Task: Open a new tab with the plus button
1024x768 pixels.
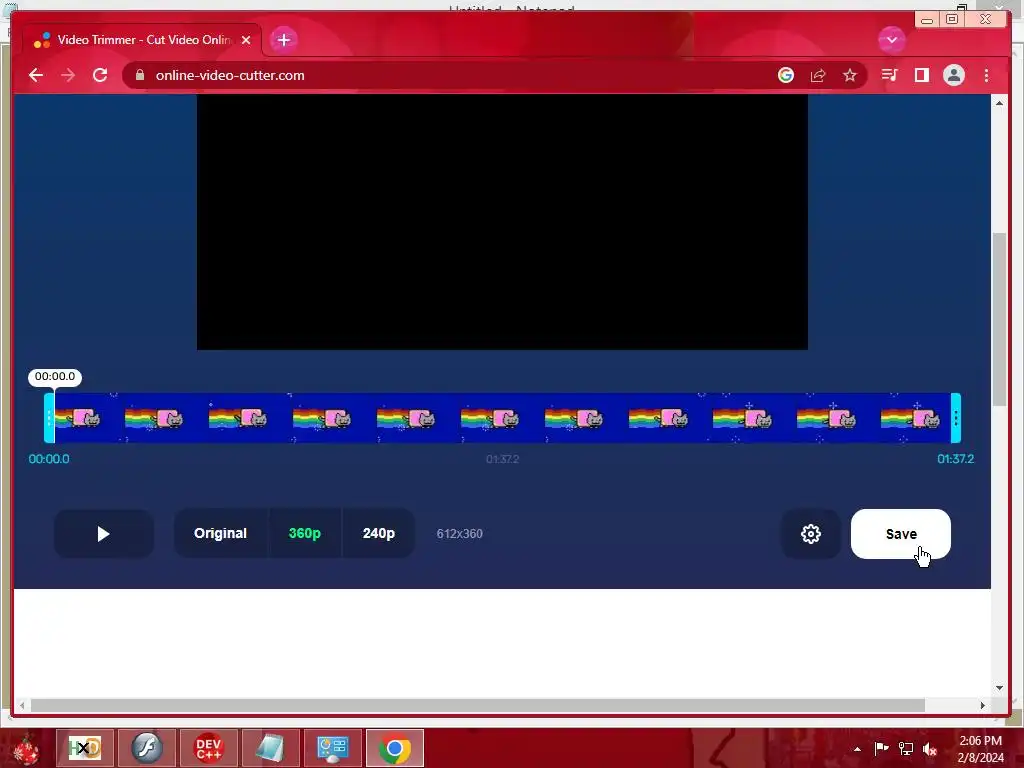Action: coord(283,40)
